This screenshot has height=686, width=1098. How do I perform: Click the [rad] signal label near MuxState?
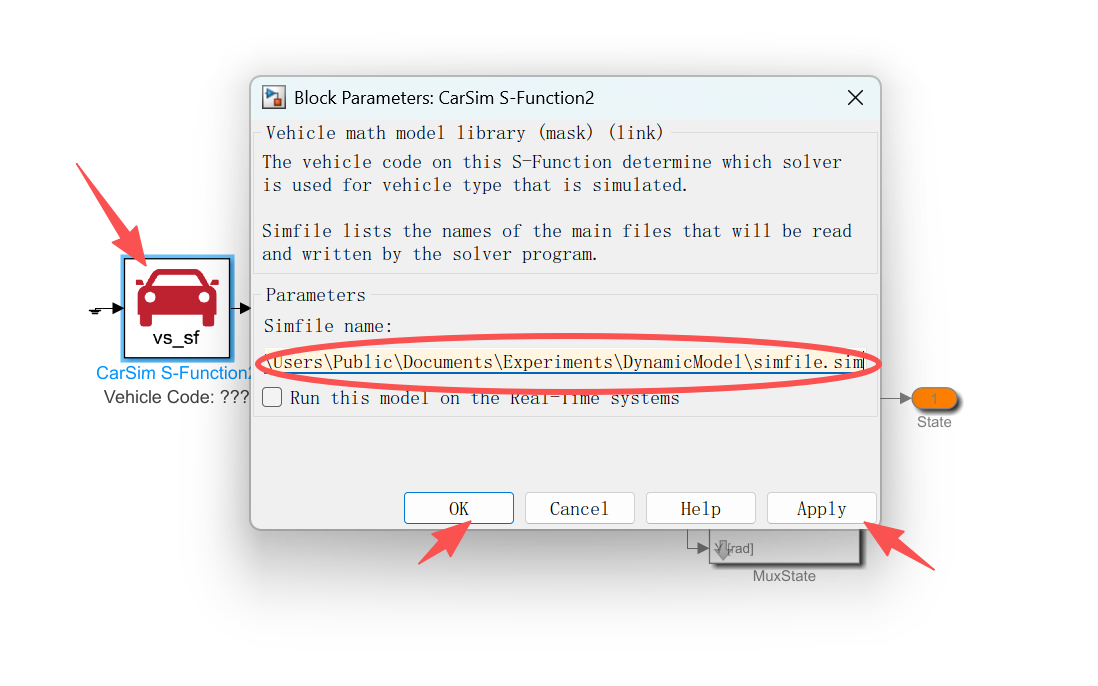click(x=739, y=548)
